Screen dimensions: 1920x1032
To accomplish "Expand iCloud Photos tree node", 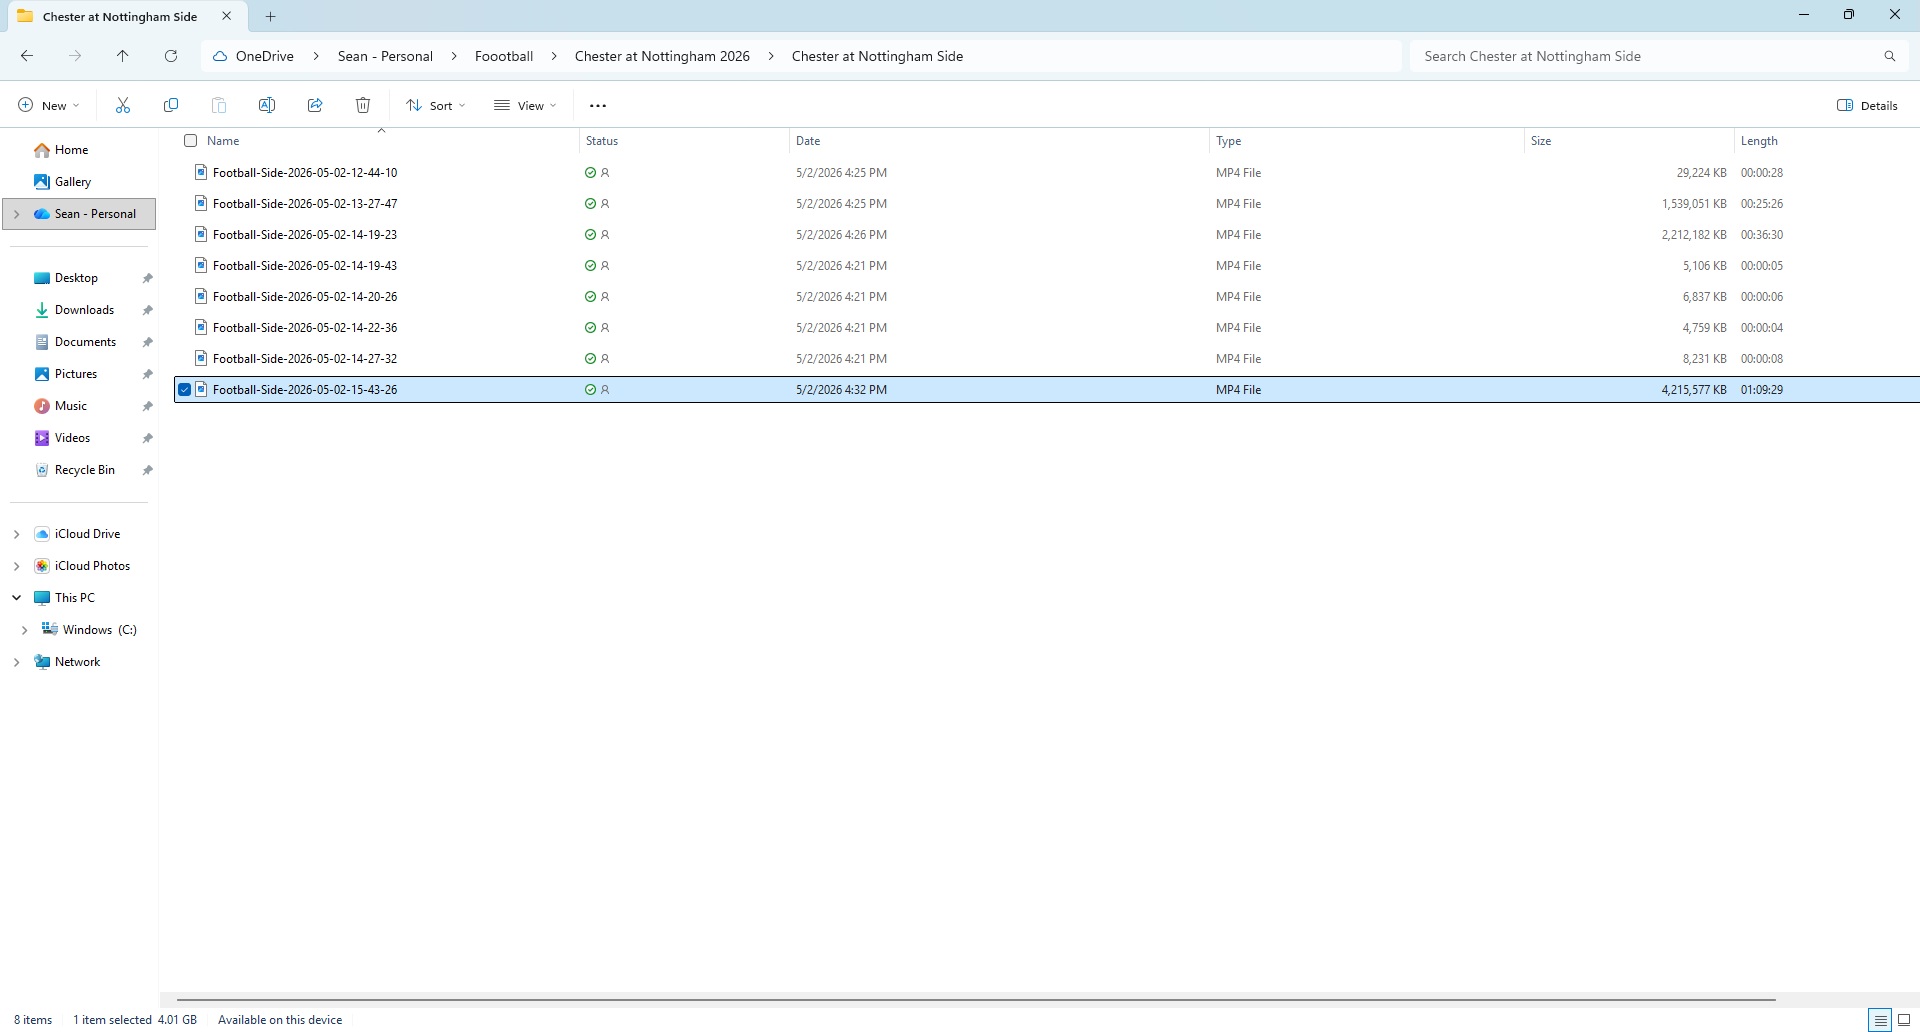I will (16, 566).
